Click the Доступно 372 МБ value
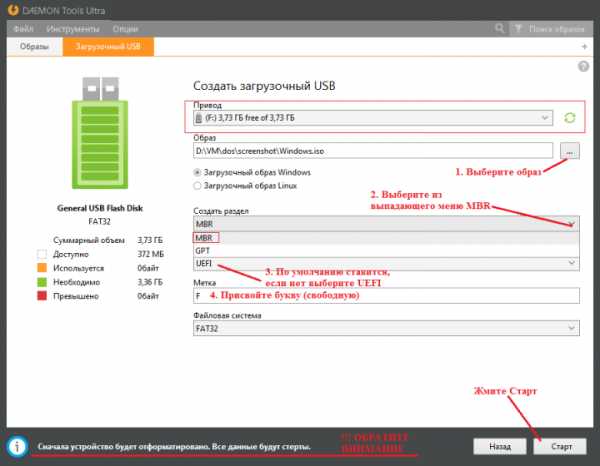Viewport: 600px width, 466px height. point(150,254)
